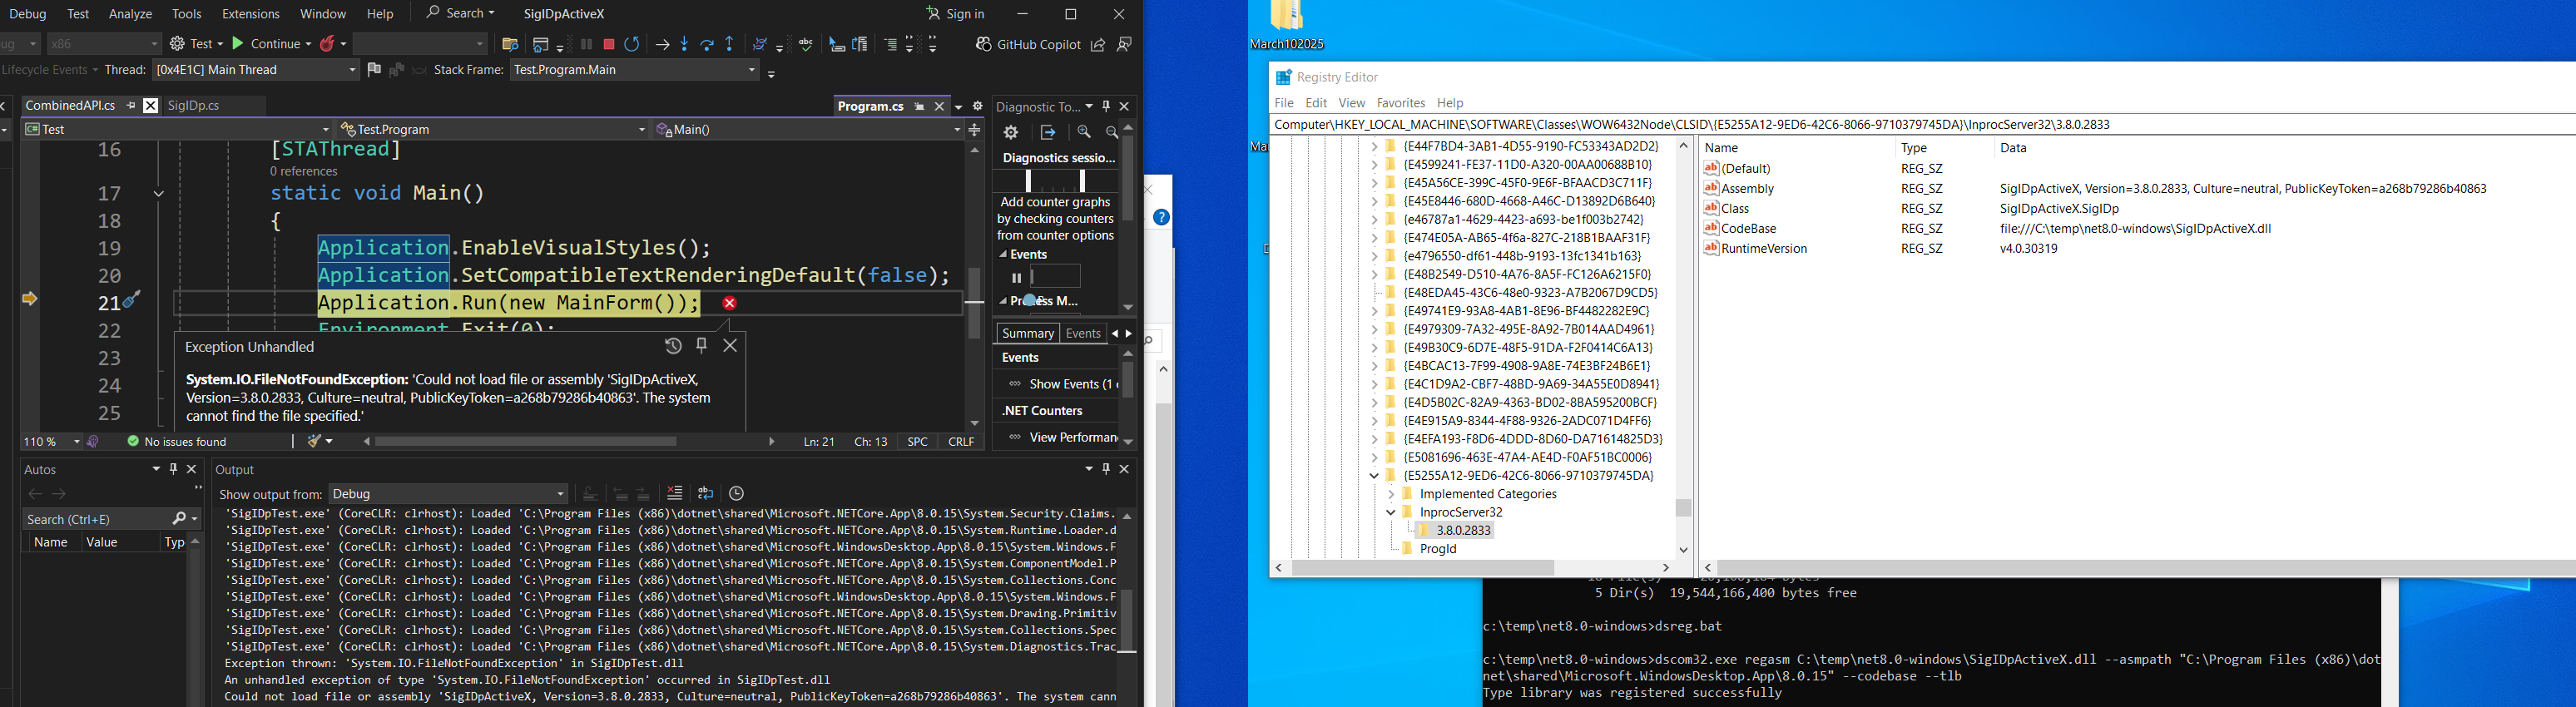Click Sign in in Visual Studio
Screen dimensions: 2576x707
(955, 14)
